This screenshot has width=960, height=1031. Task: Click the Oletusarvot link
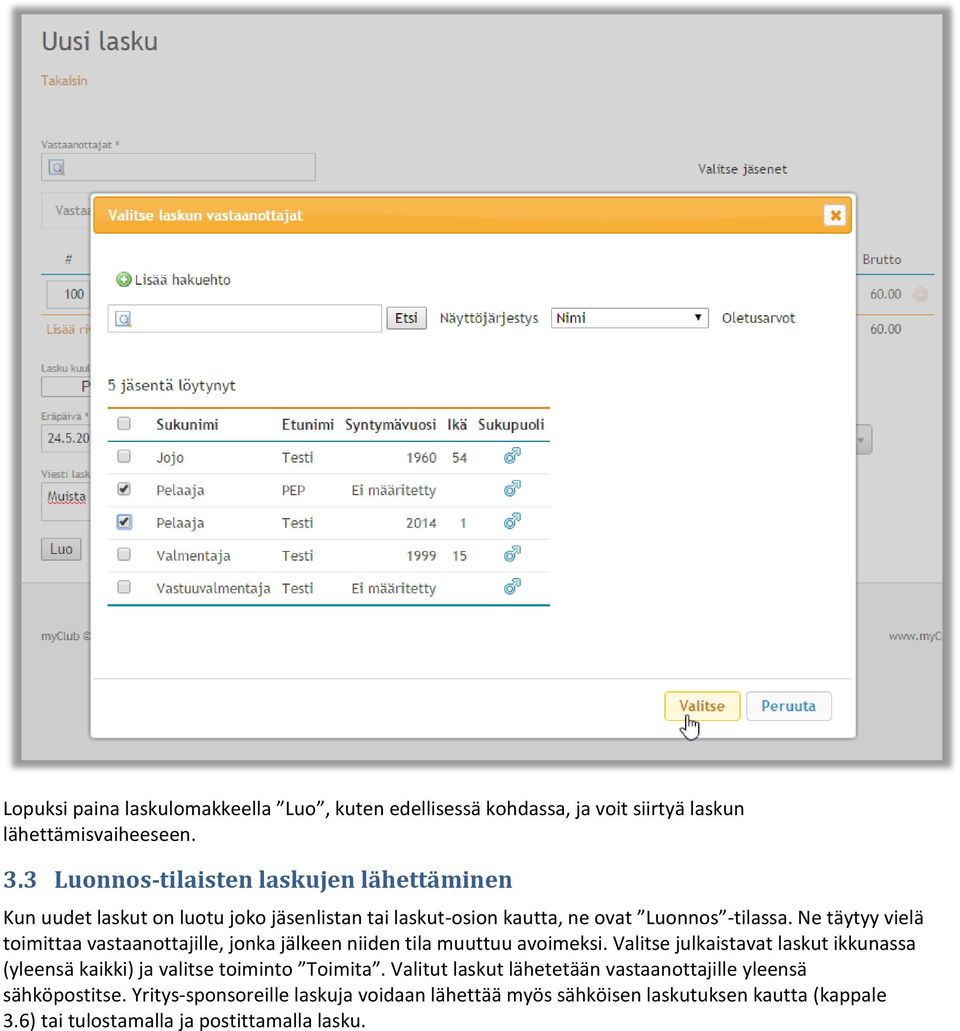point(758,318)
